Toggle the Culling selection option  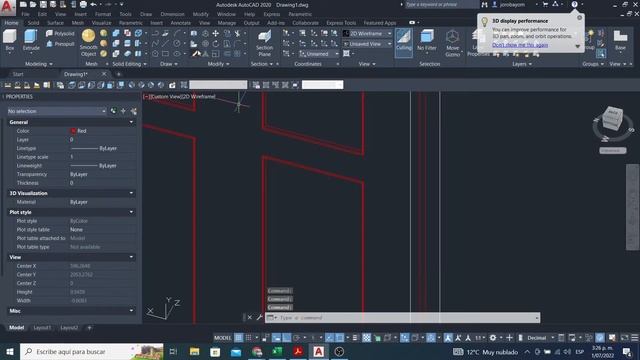404,42
